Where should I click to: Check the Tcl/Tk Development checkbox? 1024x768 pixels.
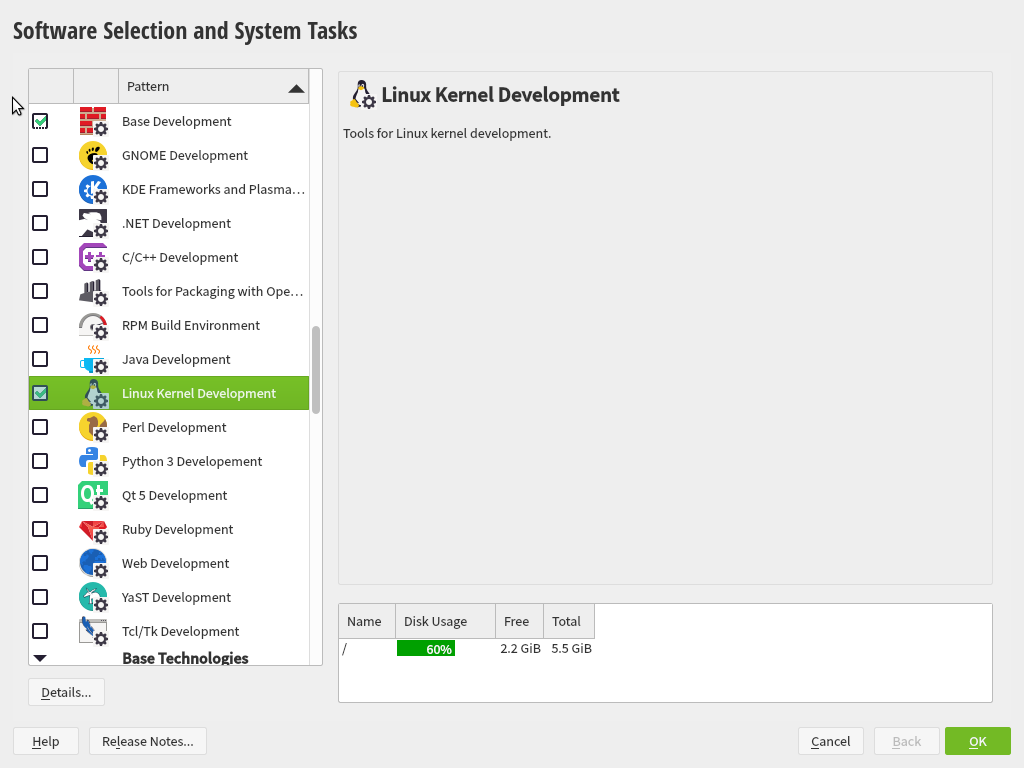point(40,631)
